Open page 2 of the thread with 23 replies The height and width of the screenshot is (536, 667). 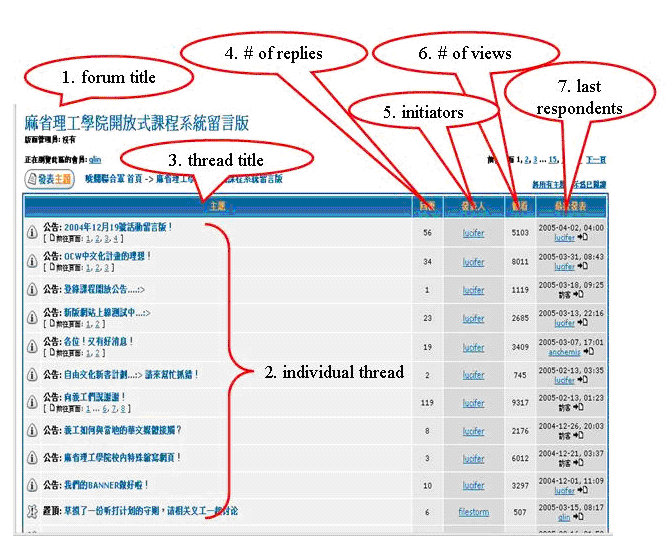[x=97, y=324]
